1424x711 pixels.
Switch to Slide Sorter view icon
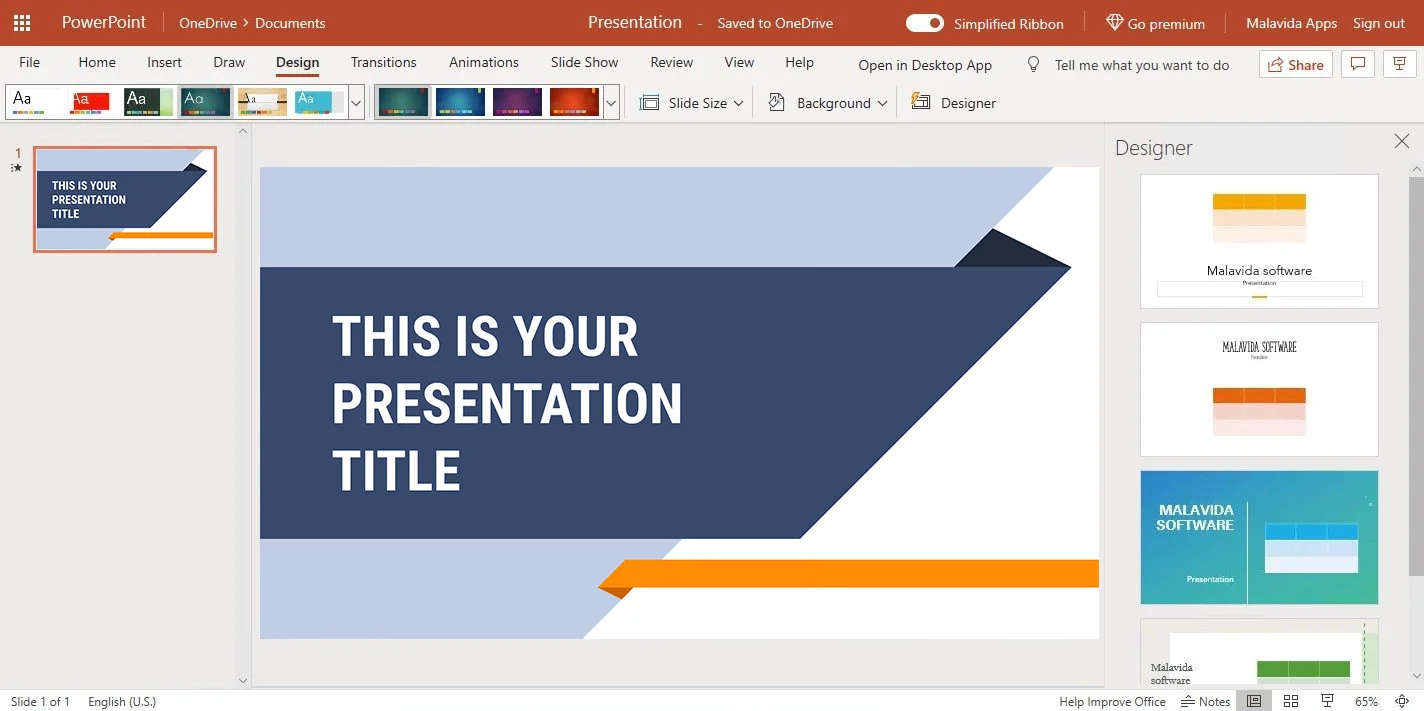click(x=1291, y=701)
